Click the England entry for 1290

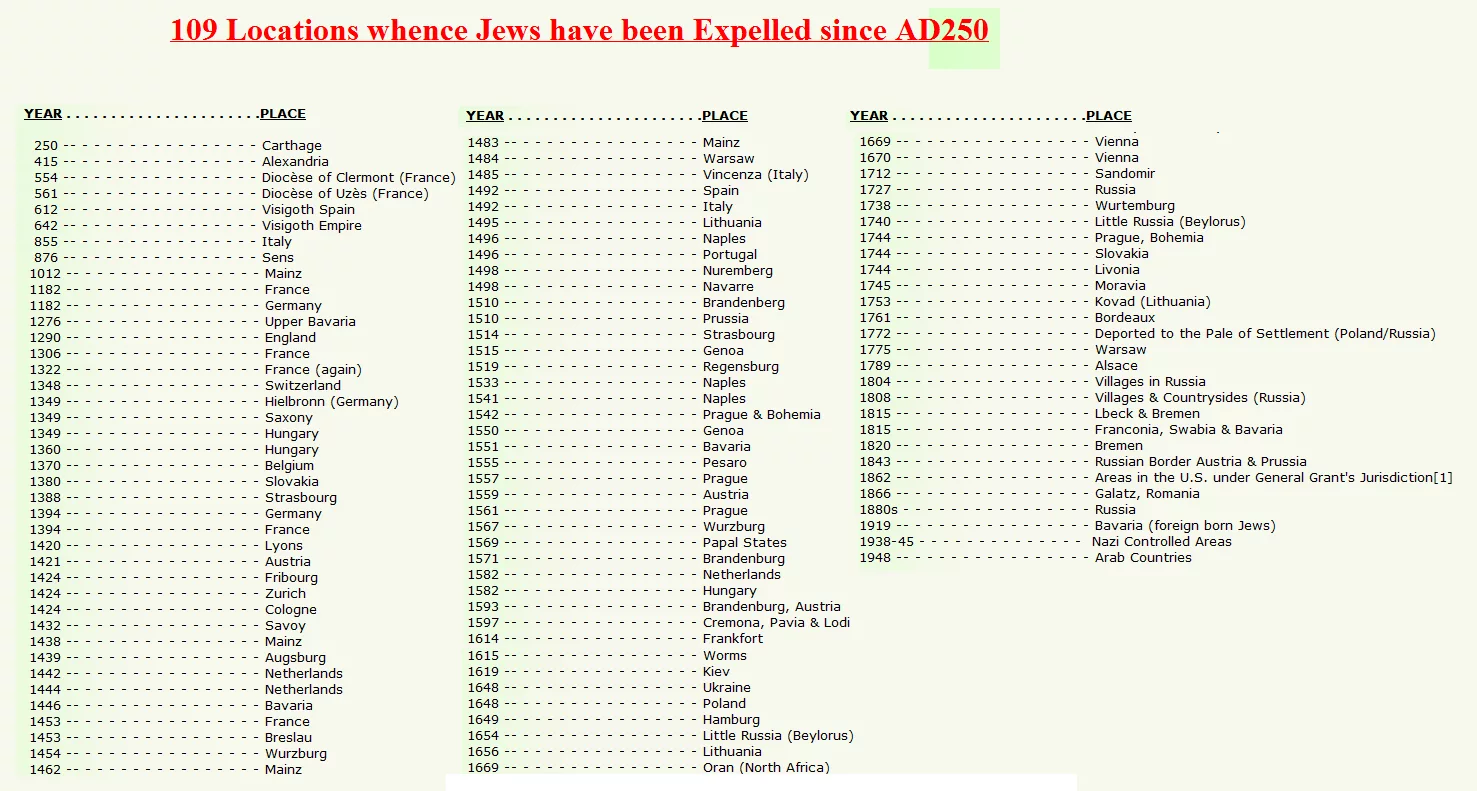click(290, 338)
